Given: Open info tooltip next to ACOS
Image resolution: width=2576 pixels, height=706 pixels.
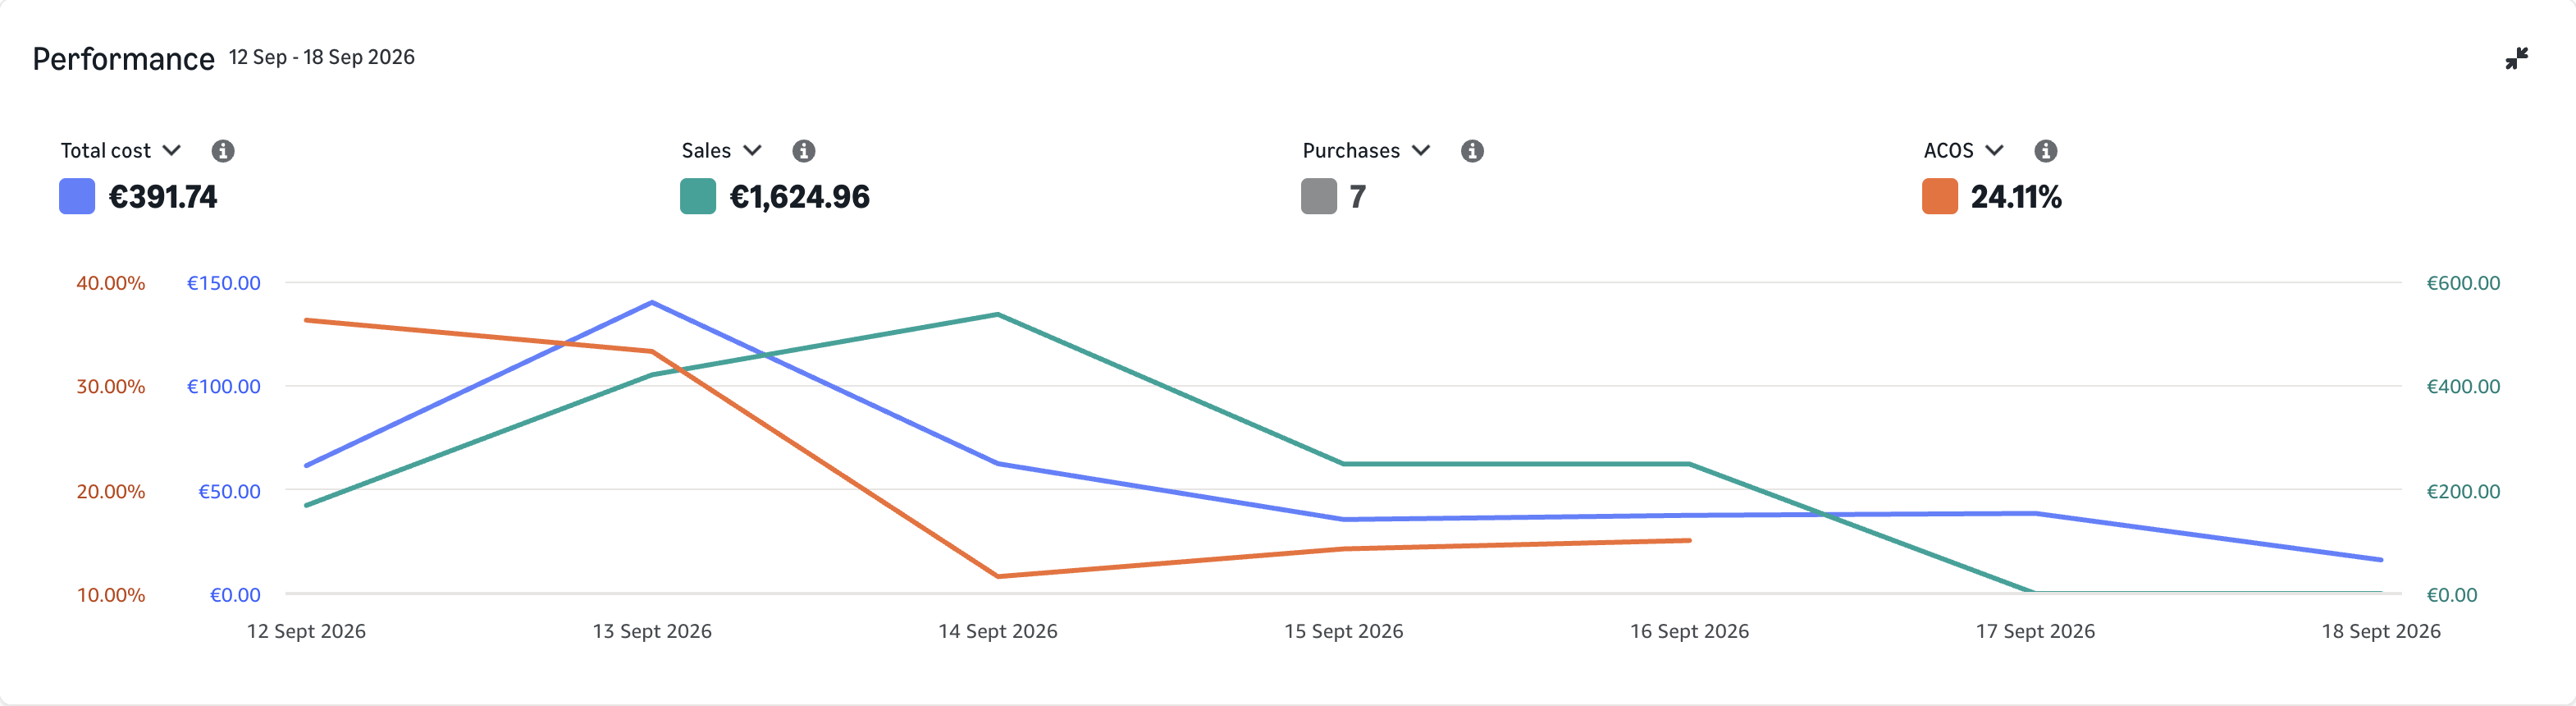Looking at the screenshot, I should tap(2046, 151).
